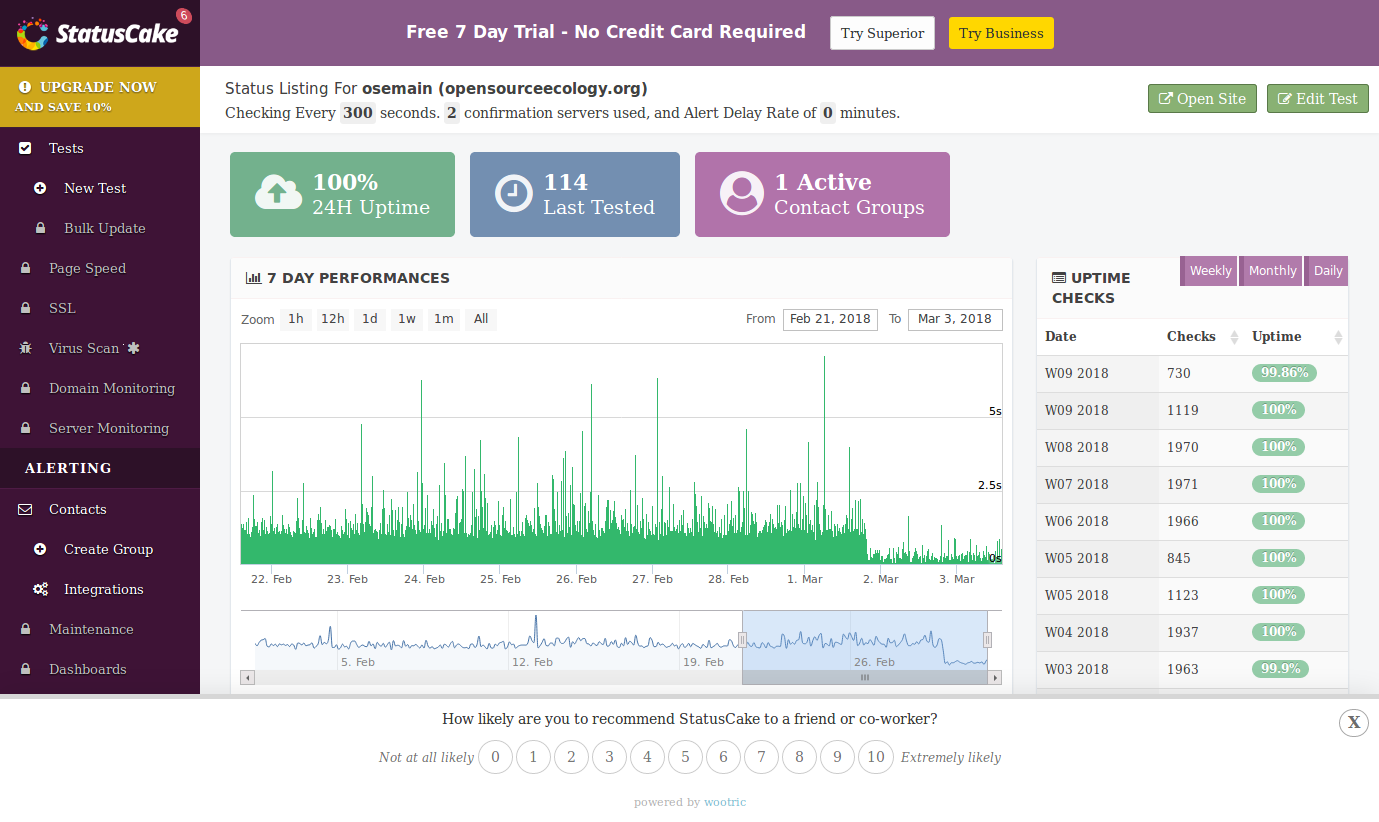Click the plus icon beside New Test
Screen dimensions: 1379x822
point(40,188)
